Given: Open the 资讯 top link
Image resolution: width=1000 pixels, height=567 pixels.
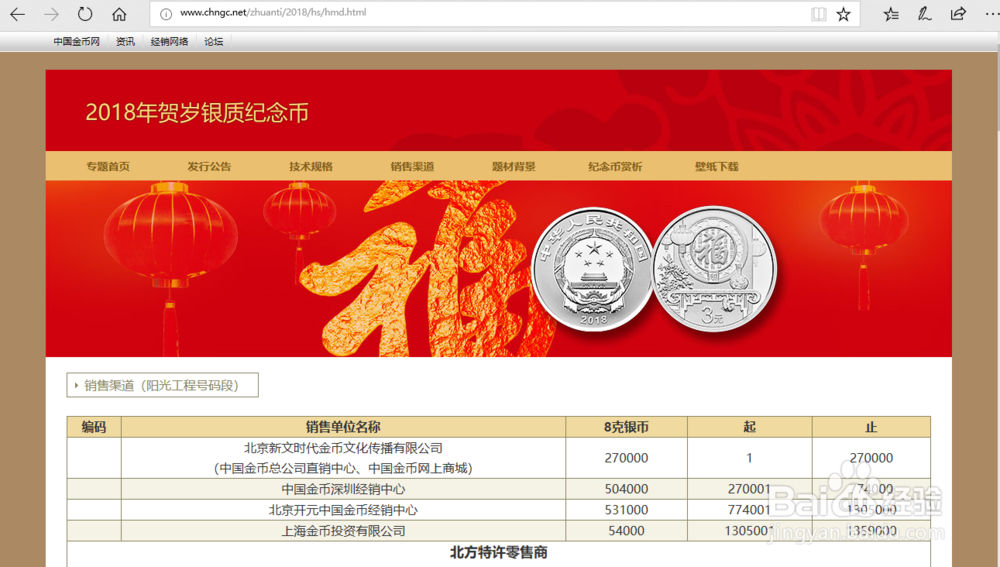Looking at the screenshot, I should click(125, 41).
